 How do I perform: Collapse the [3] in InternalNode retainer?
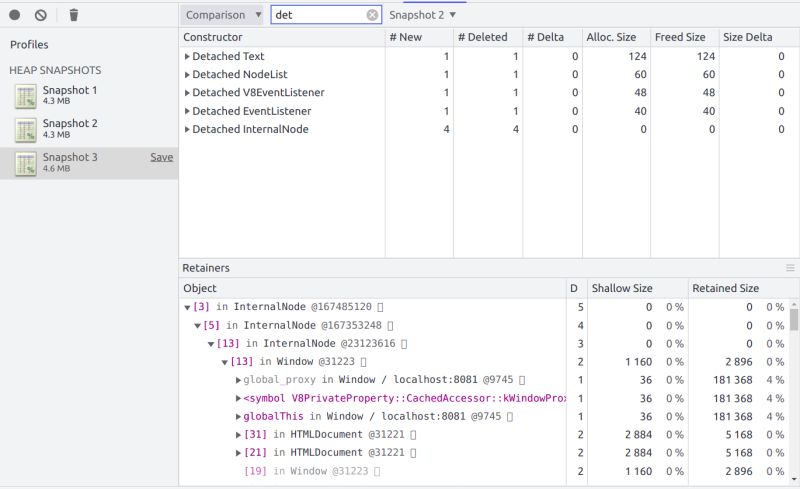point(187,308)
